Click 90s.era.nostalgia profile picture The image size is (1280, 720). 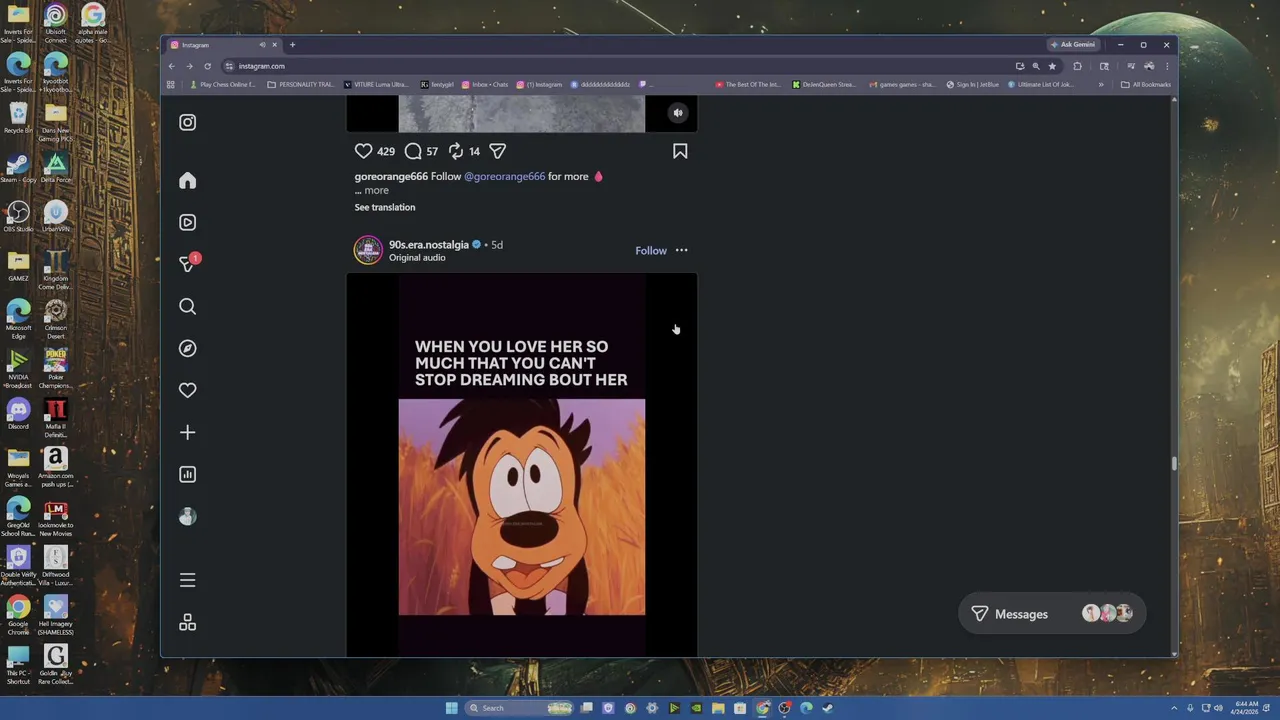[368, 250]
